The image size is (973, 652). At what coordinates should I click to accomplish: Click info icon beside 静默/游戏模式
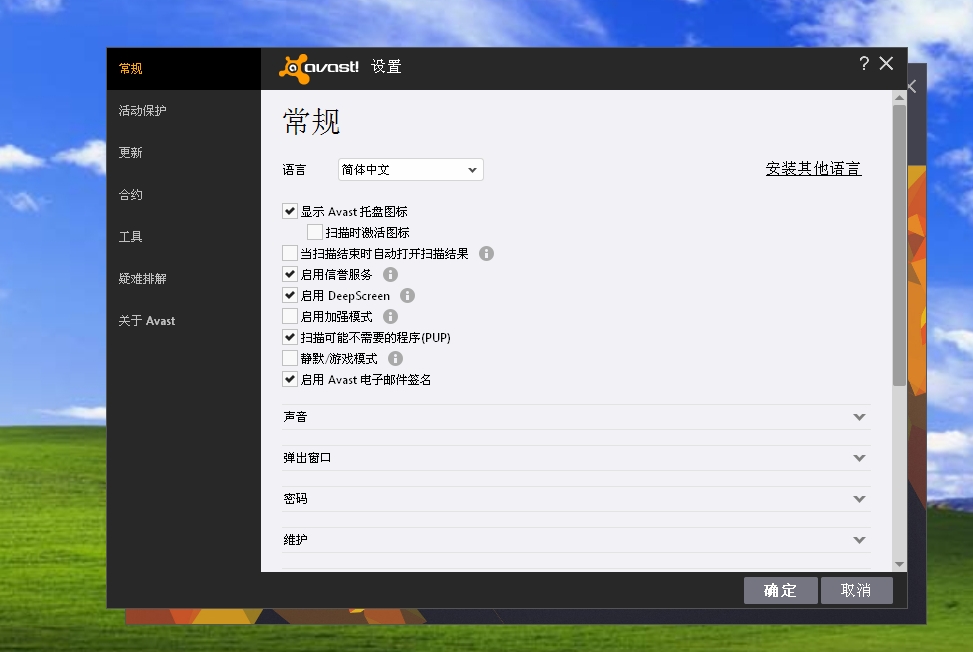click(x=395, y=359)
